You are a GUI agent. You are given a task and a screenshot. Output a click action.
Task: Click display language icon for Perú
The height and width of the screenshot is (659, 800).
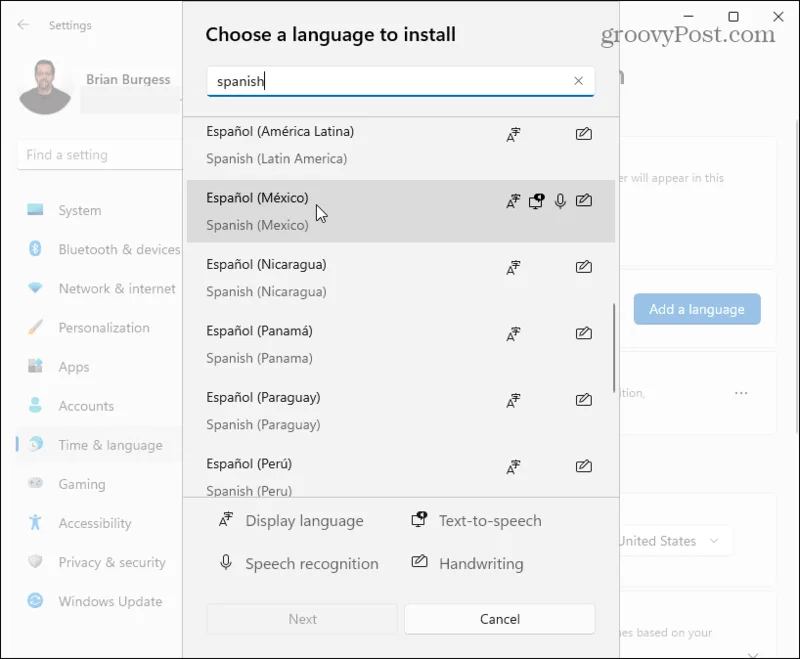pyautogui.click(x=513, y=467)
